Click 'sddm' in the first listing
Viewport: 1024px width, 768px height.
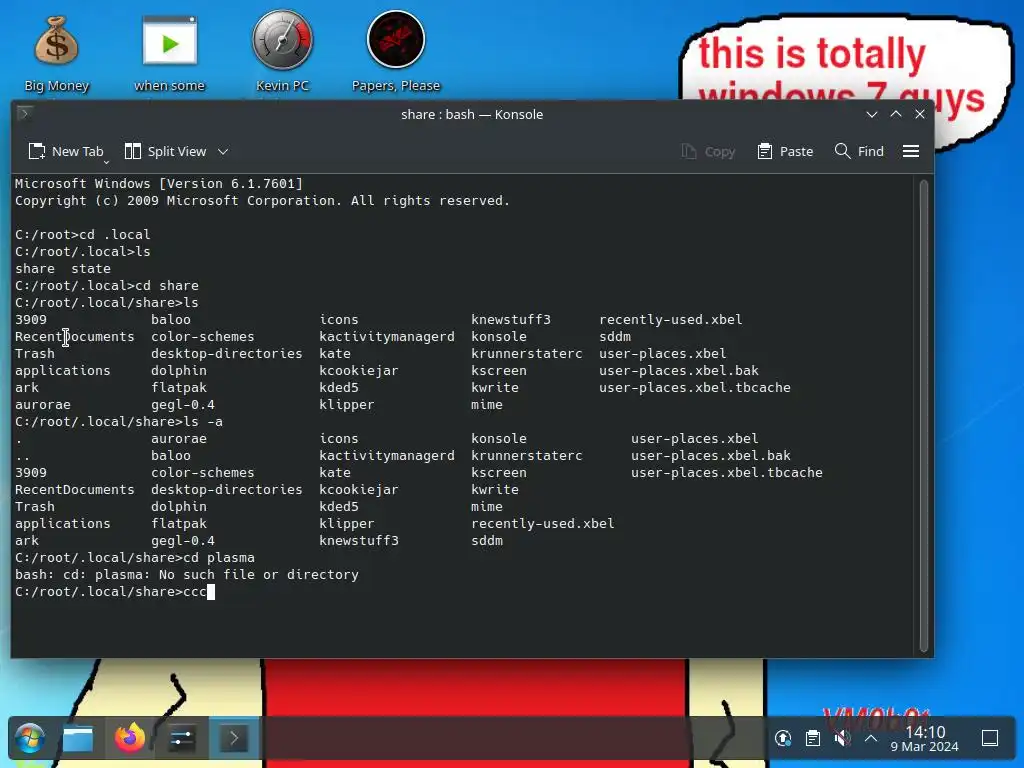point(615,337)
